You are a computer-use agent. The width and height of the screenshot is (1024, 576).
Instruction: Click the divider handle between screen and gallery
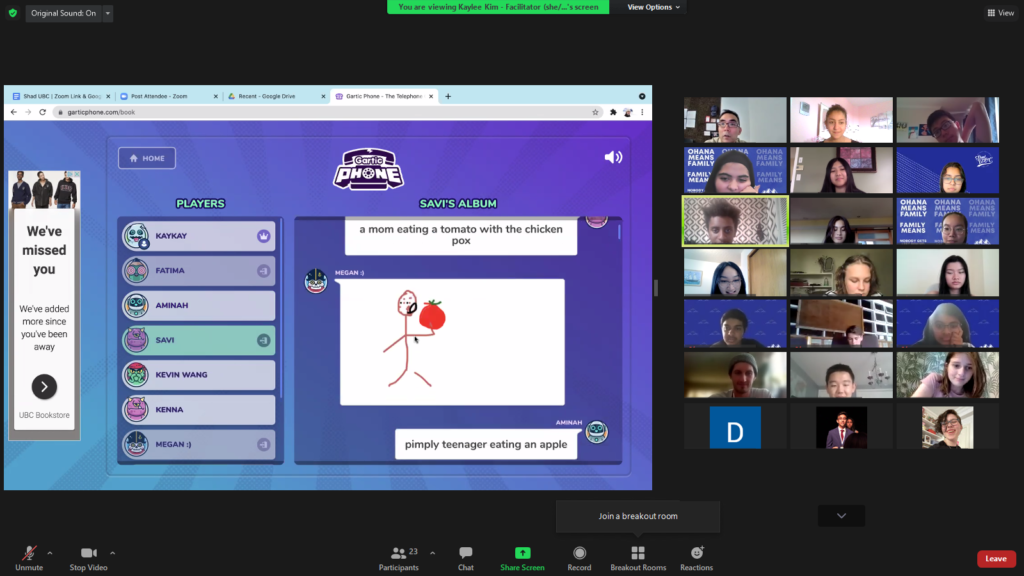656,287
